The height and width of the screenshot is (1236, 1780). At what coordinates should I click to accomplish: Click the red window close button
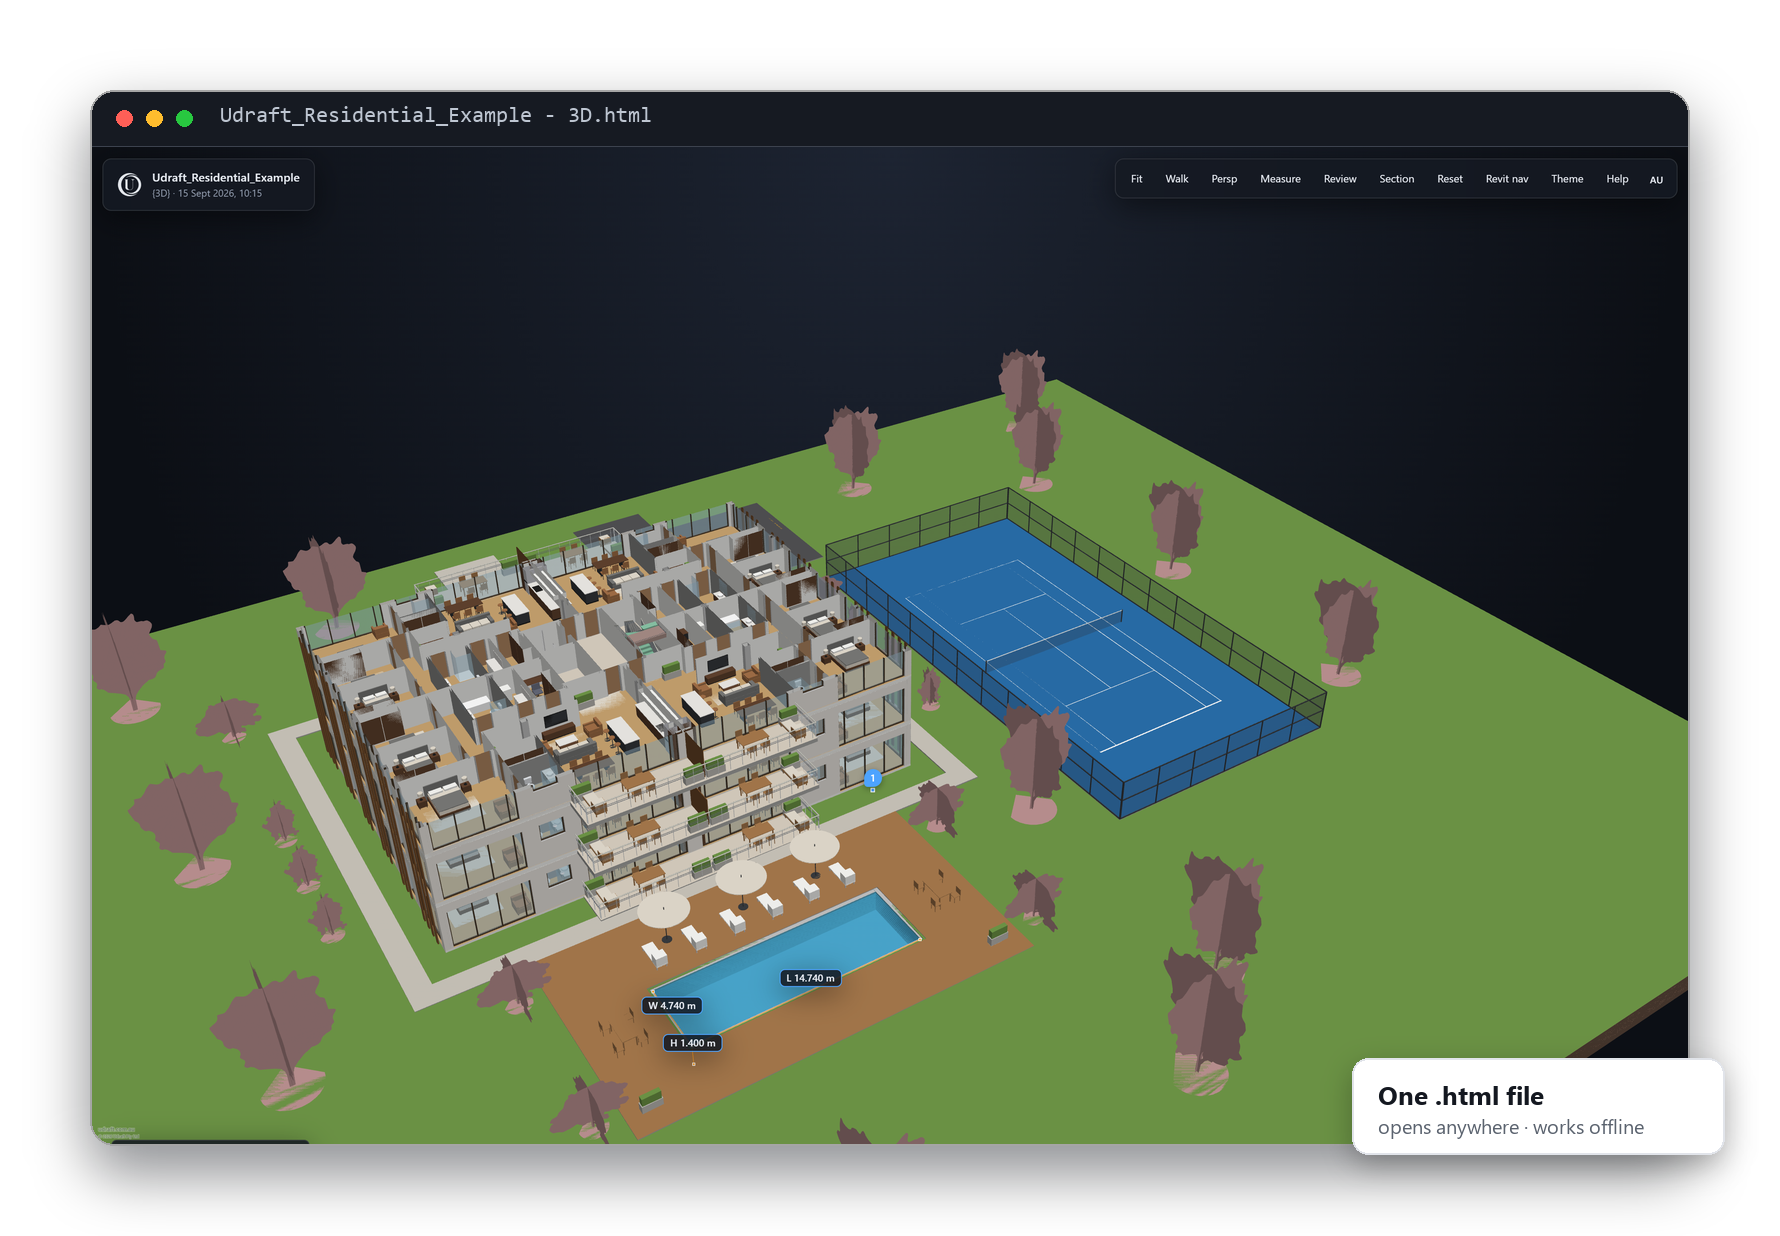[x=125, y=118]
